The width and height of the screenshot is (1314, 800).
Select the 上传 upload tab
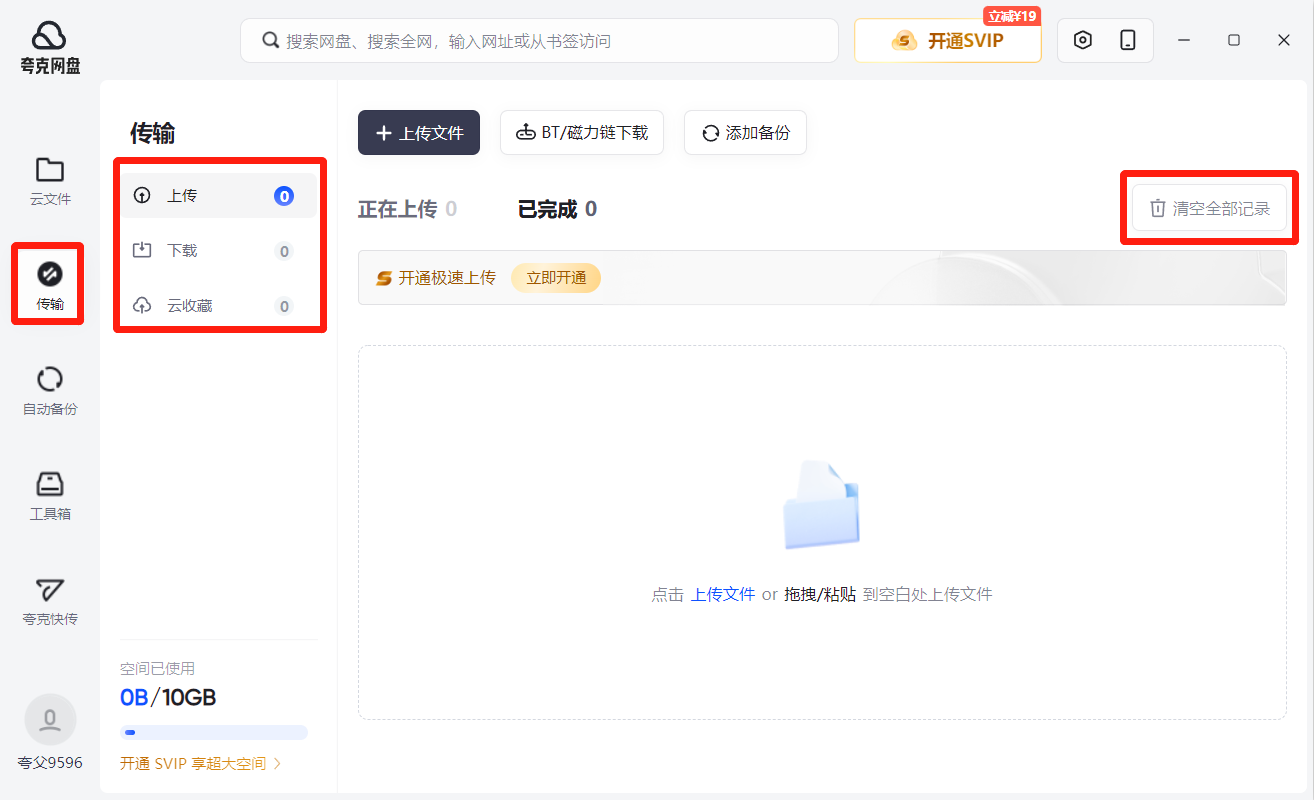(x=218, y=196)
